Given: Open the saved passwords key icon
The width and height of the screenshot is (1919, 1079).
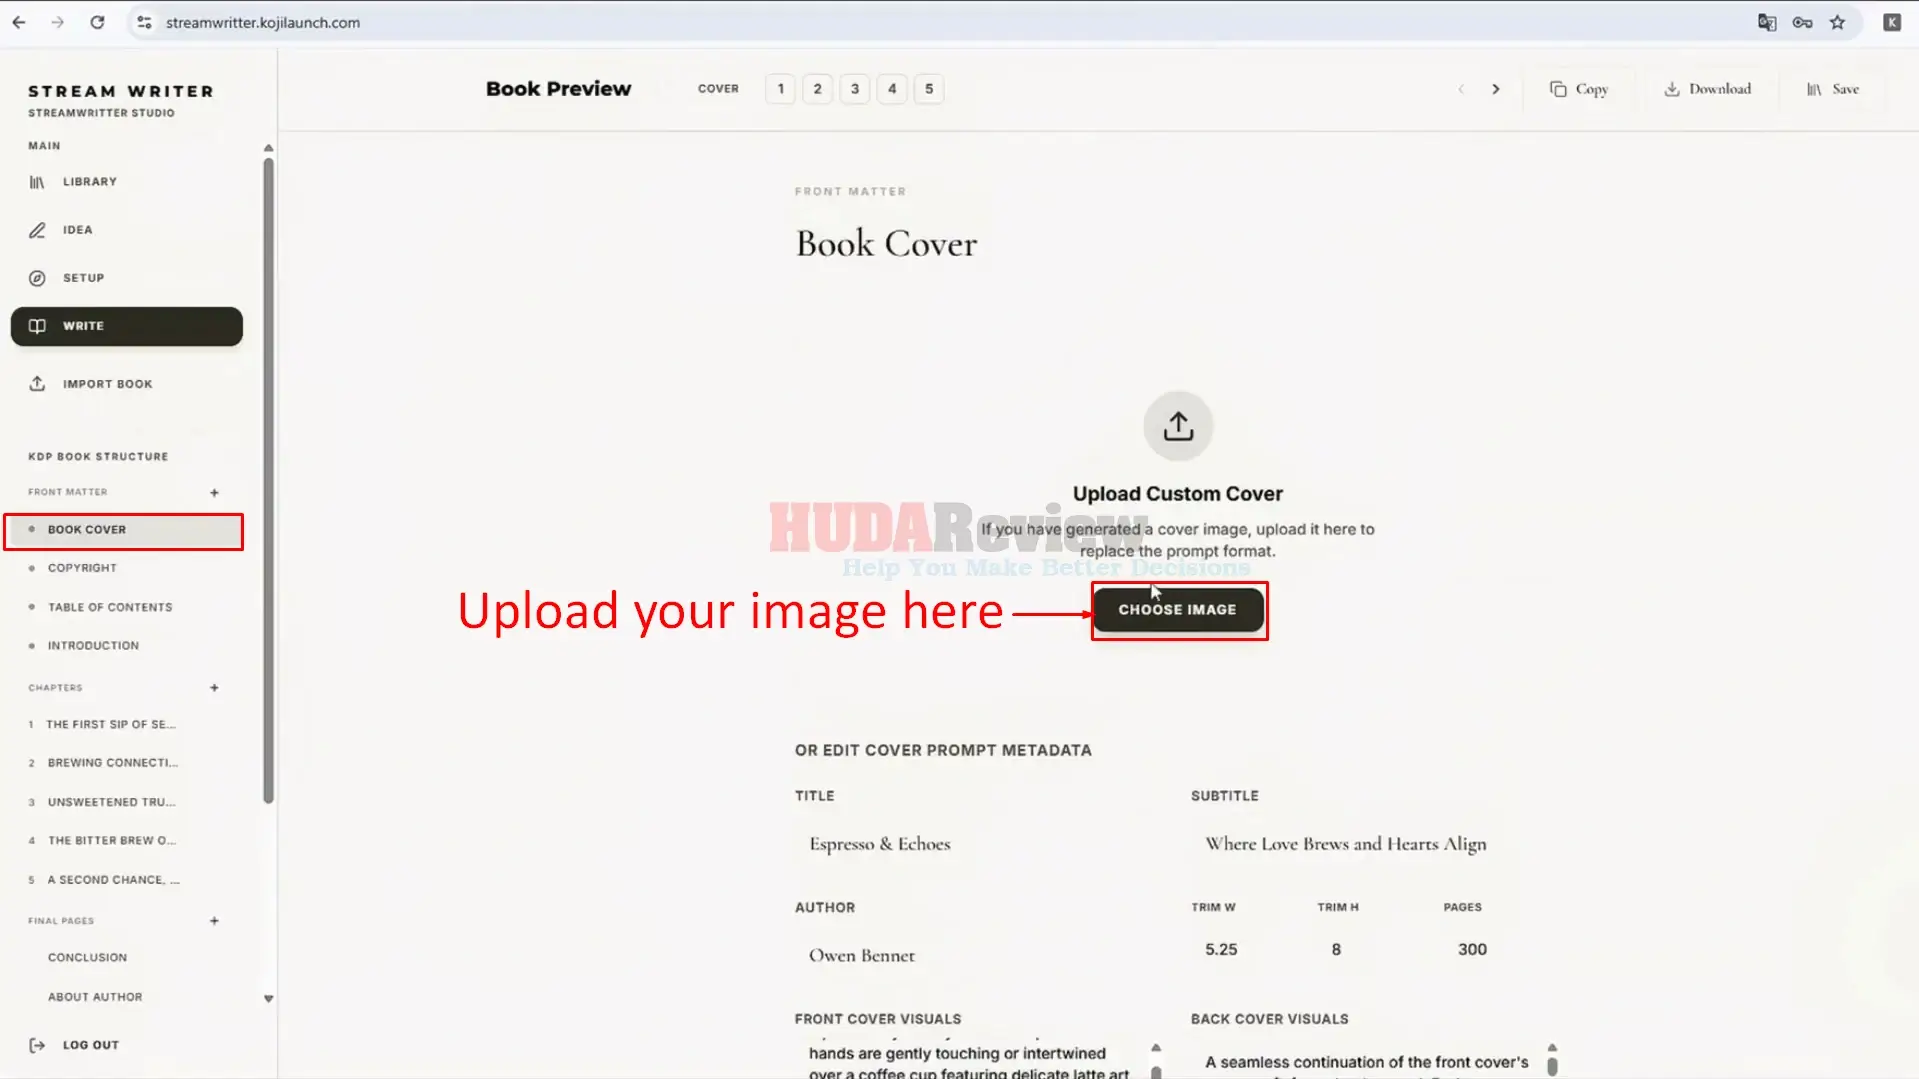Looking at the screenshot, I should 1802,22.
